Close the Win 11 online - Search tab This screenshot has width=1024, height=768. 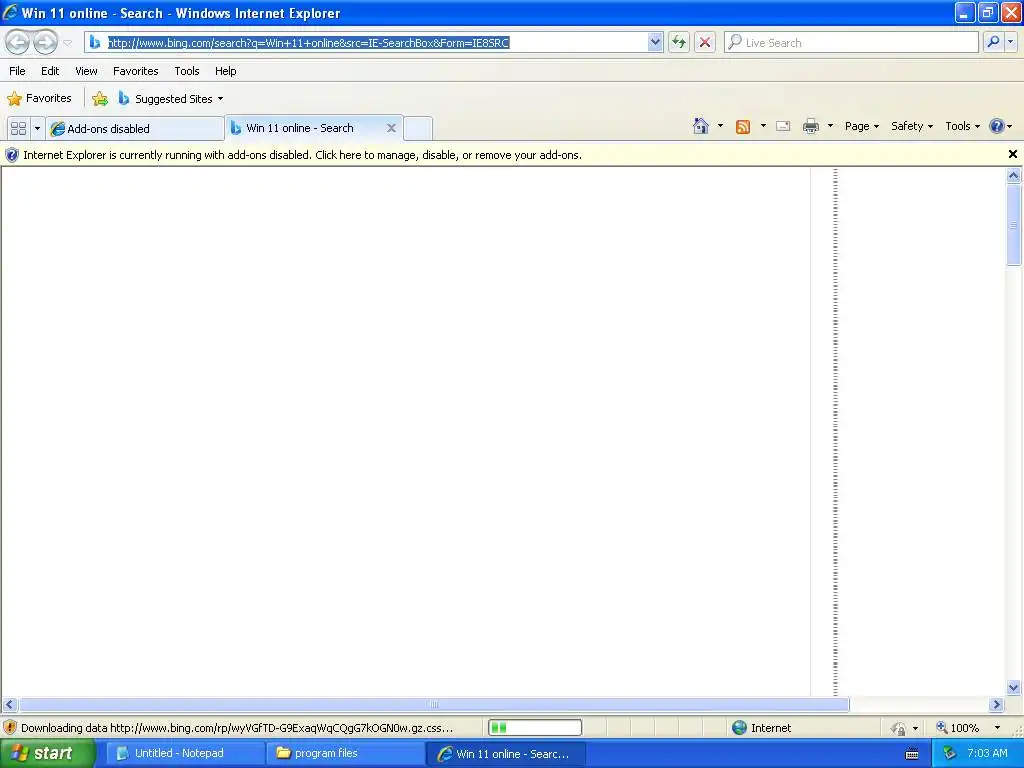coord(391,128)
